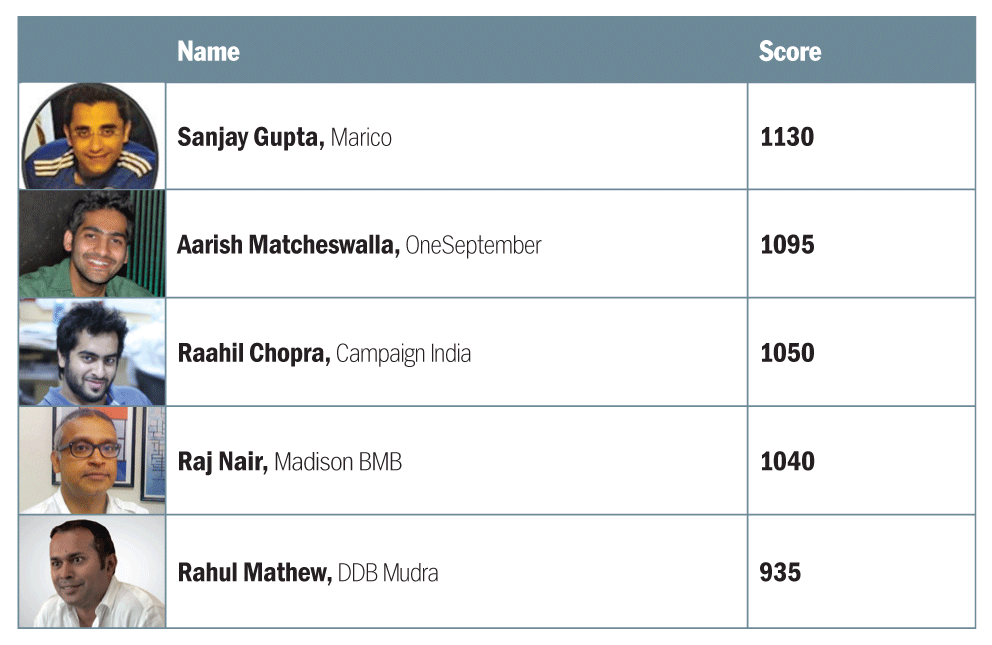Screen dimensions: 992x645
Task: Click the name Aarish Matcheswalla
Action: click(x=288, y=245)
